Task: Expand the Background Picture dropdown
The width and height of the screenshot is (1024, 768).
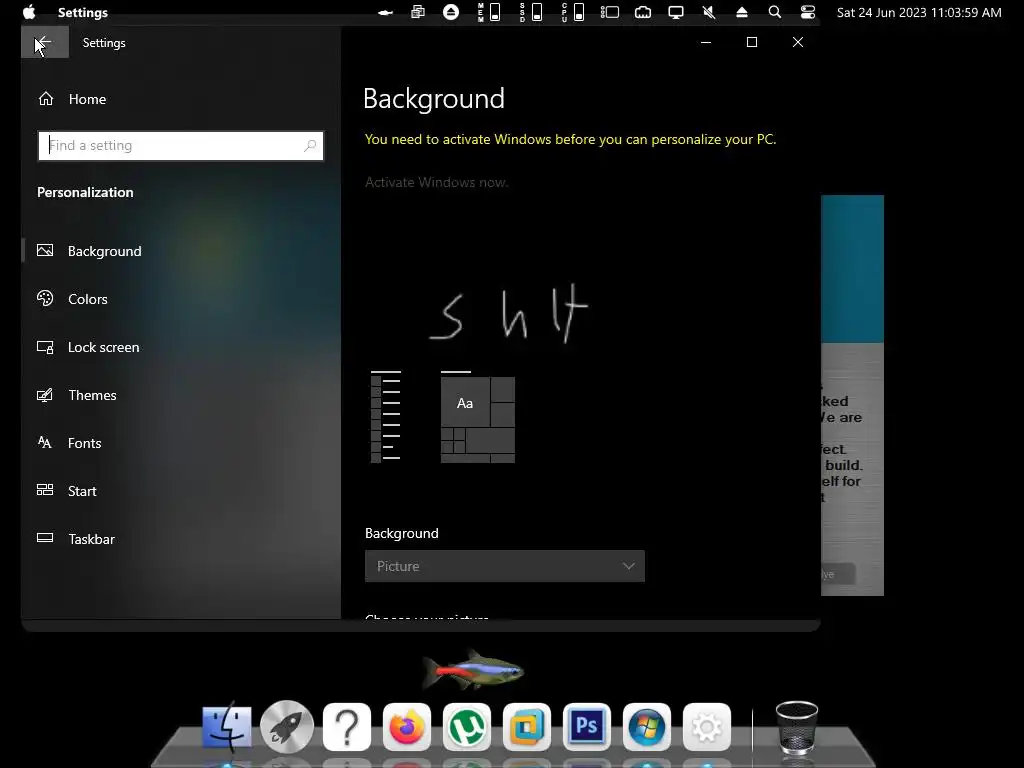Action: [505, 566]
